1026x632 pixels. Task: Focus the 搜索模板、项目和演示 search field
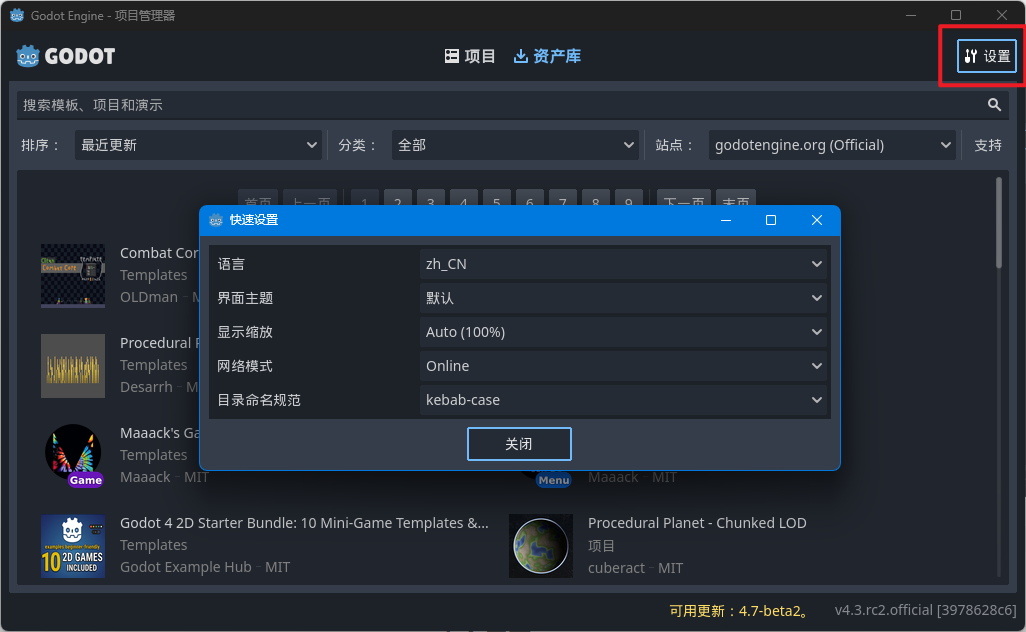pyautogui.click(x=512, y=105)
